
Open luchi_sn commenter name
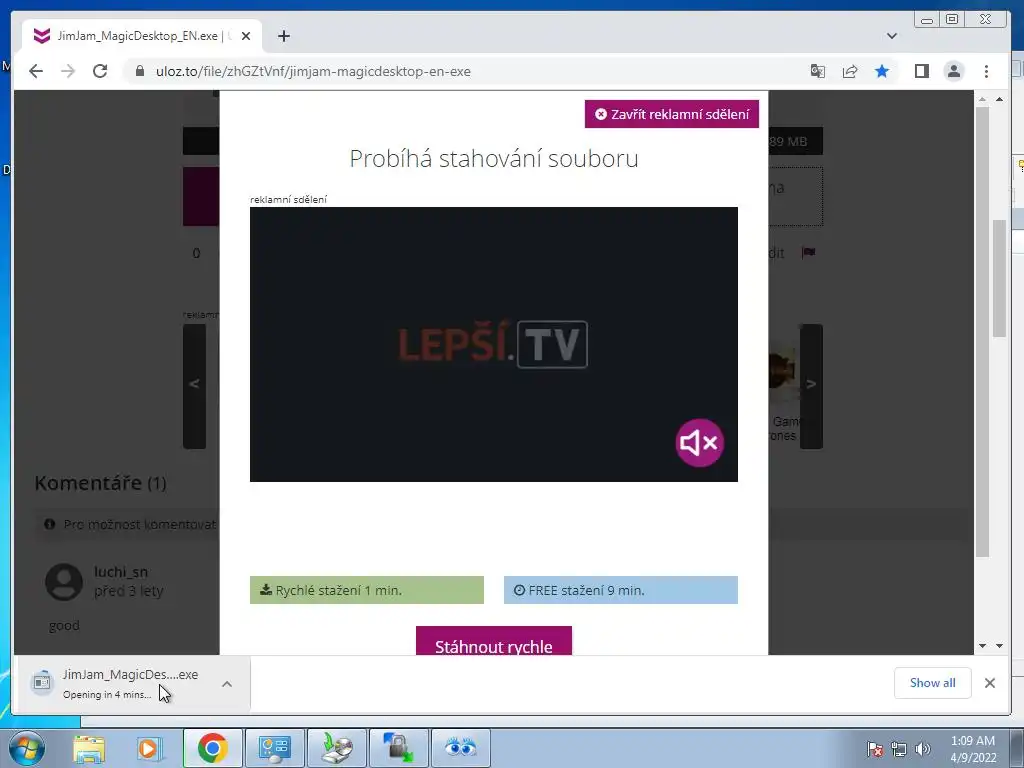pos(121,571)
